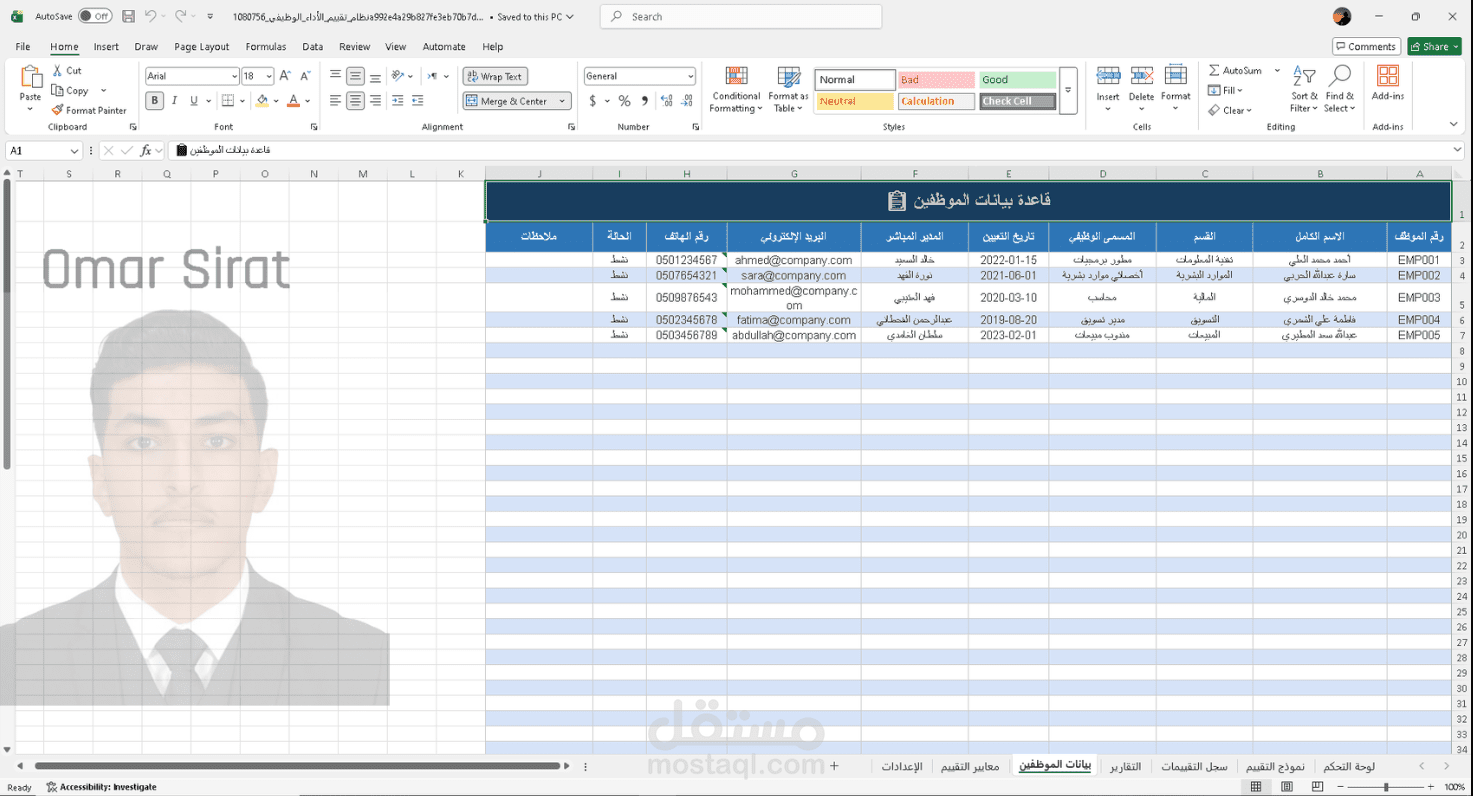Click the Save icon in title bar
This screenshot has height=796, width=1473.
click(128, 16)
